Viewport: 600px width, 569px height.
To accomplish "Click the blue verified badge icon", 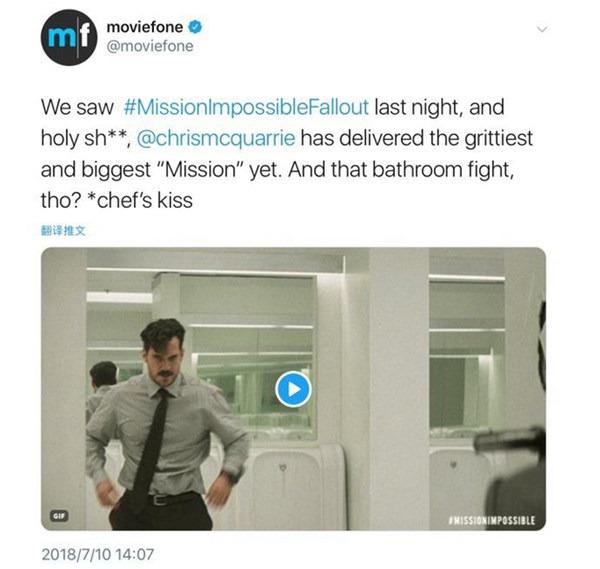I will coord(195,27).
